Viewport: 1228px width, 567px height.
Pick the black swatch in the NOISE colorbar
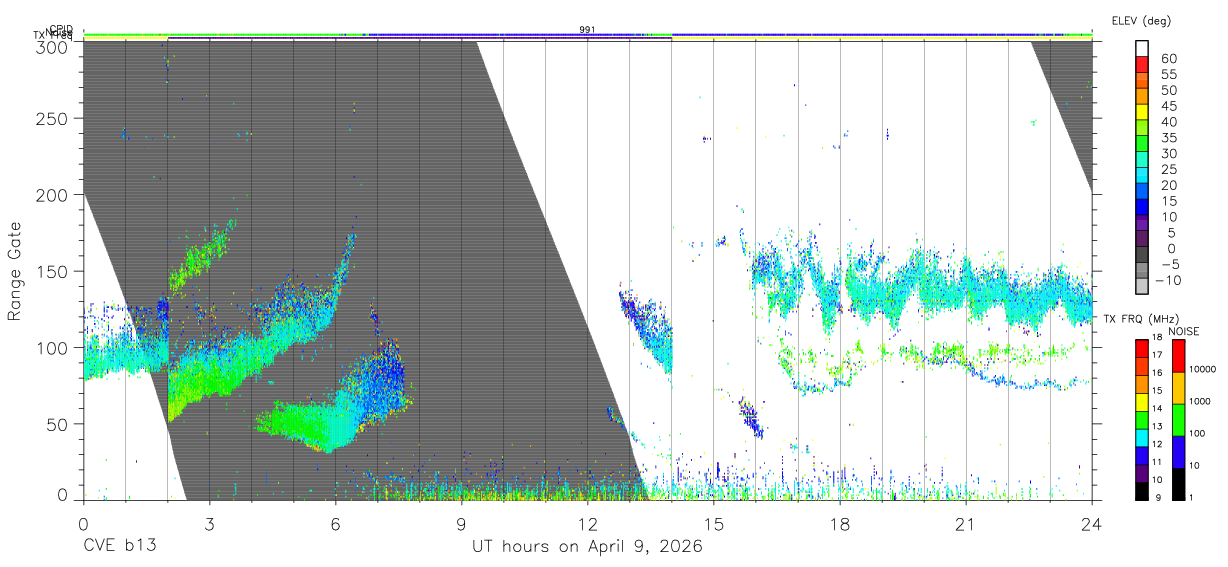(x=1179, y=483)
